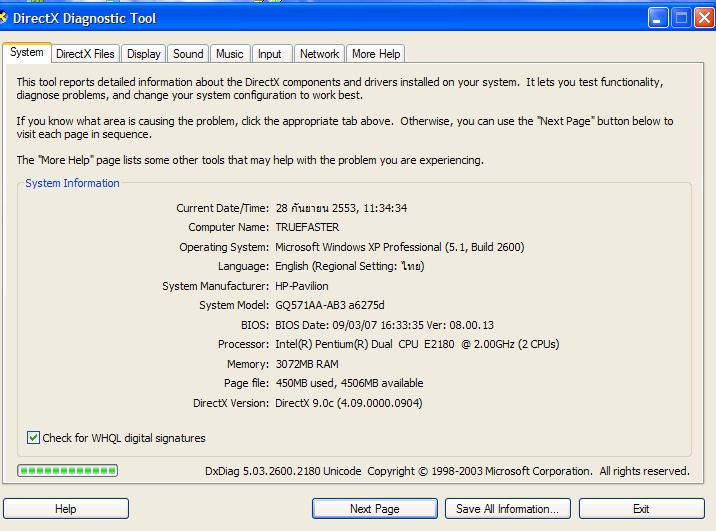This screenshot has height=531, width=716.
Task: Click the System Information group label
Action: 72,183
